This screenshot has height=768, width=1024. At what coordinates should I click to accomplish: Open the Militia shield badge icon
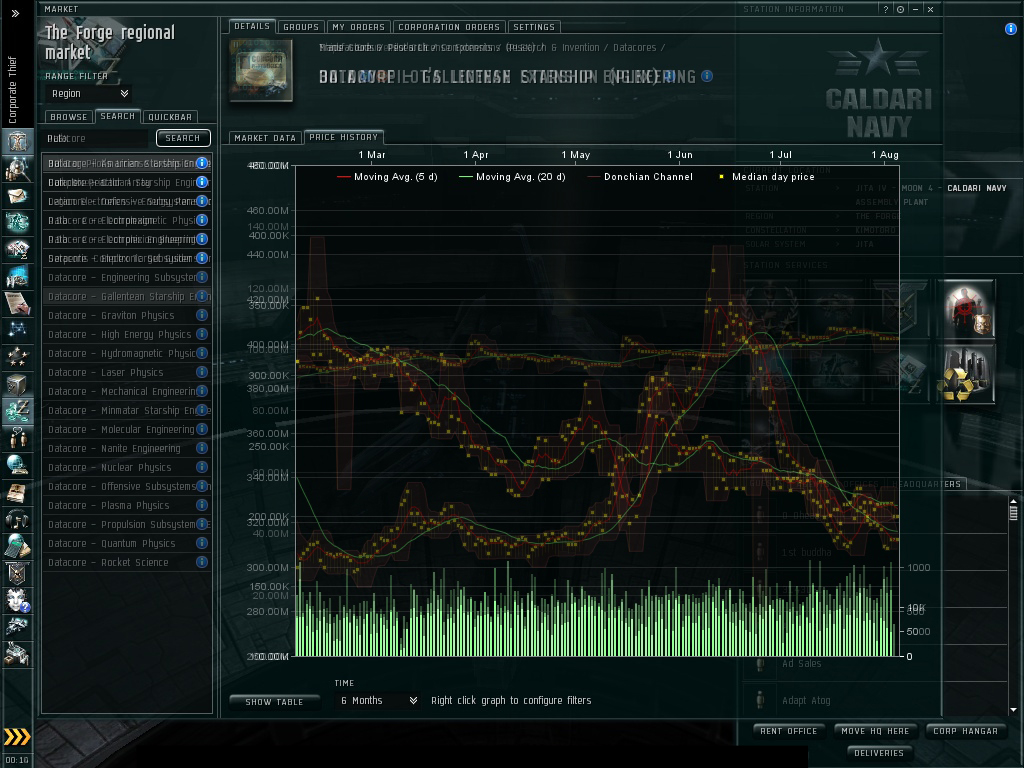[x=17, y=573]
